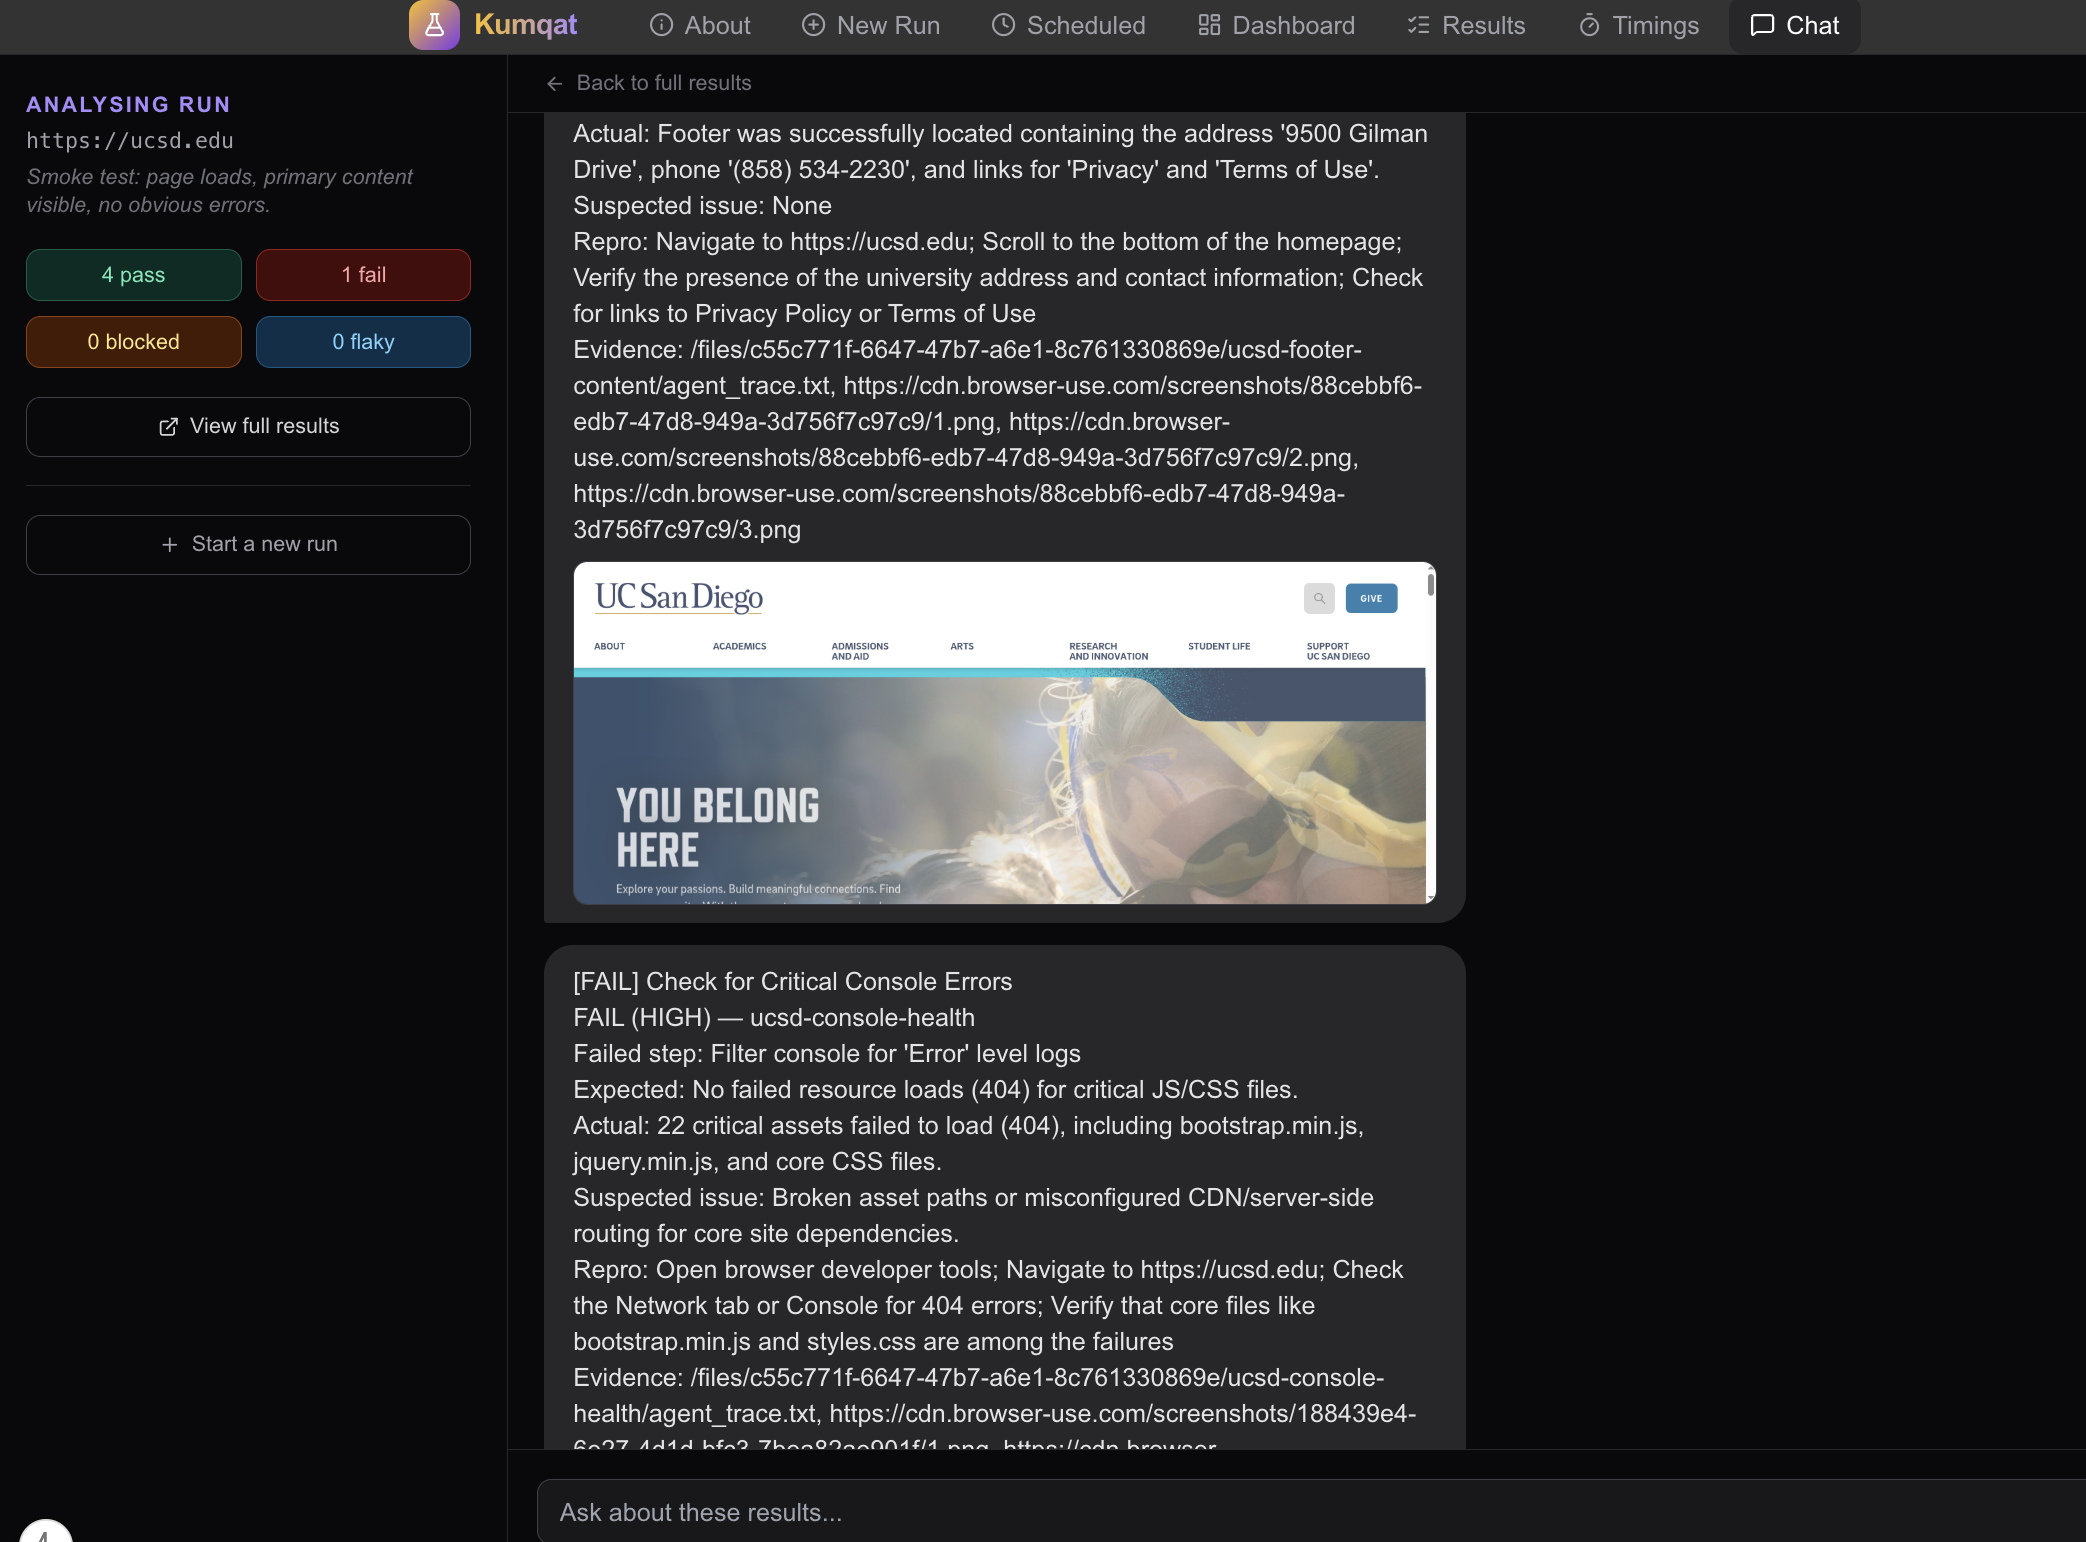Focus the 'Ask about these results' input
Screen dimensions: 2086x1542
1300,1512
